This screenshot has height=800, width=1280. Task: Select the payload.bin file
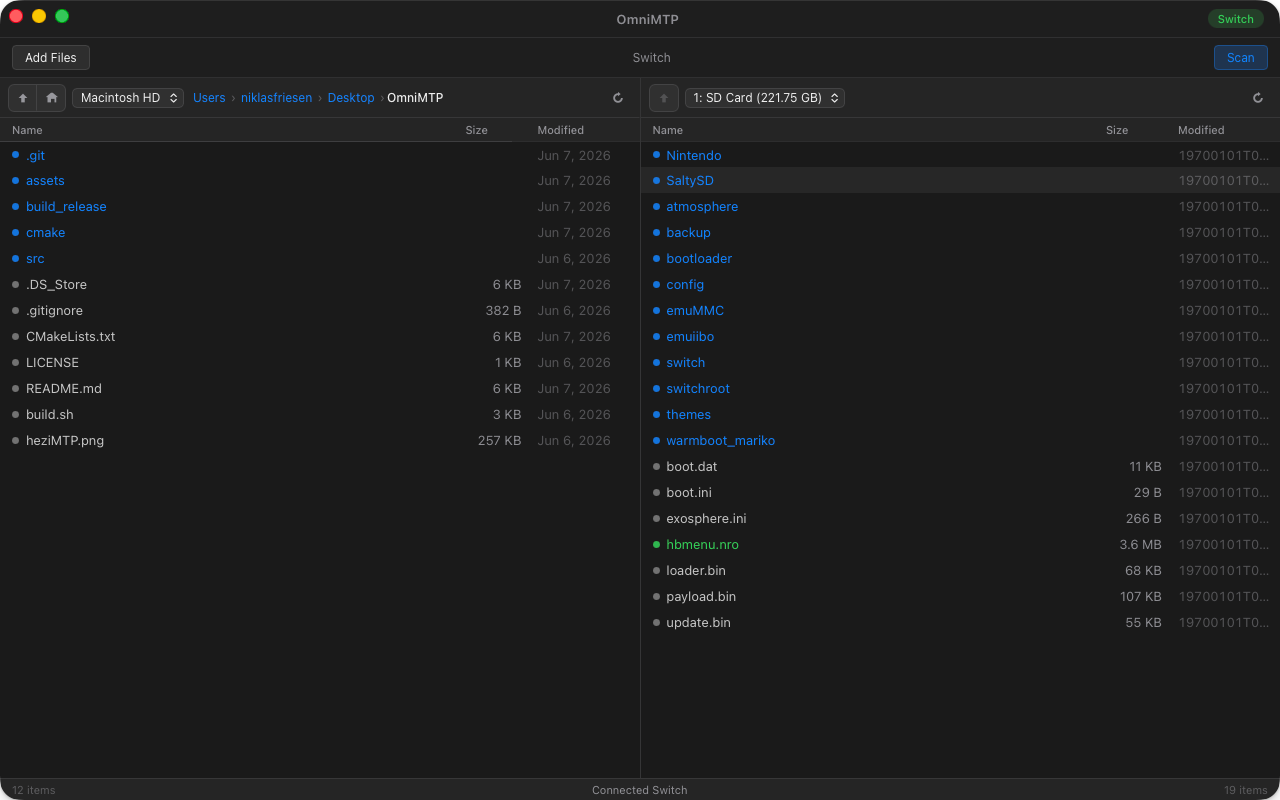pyautogui.click(x=960, y=597)
